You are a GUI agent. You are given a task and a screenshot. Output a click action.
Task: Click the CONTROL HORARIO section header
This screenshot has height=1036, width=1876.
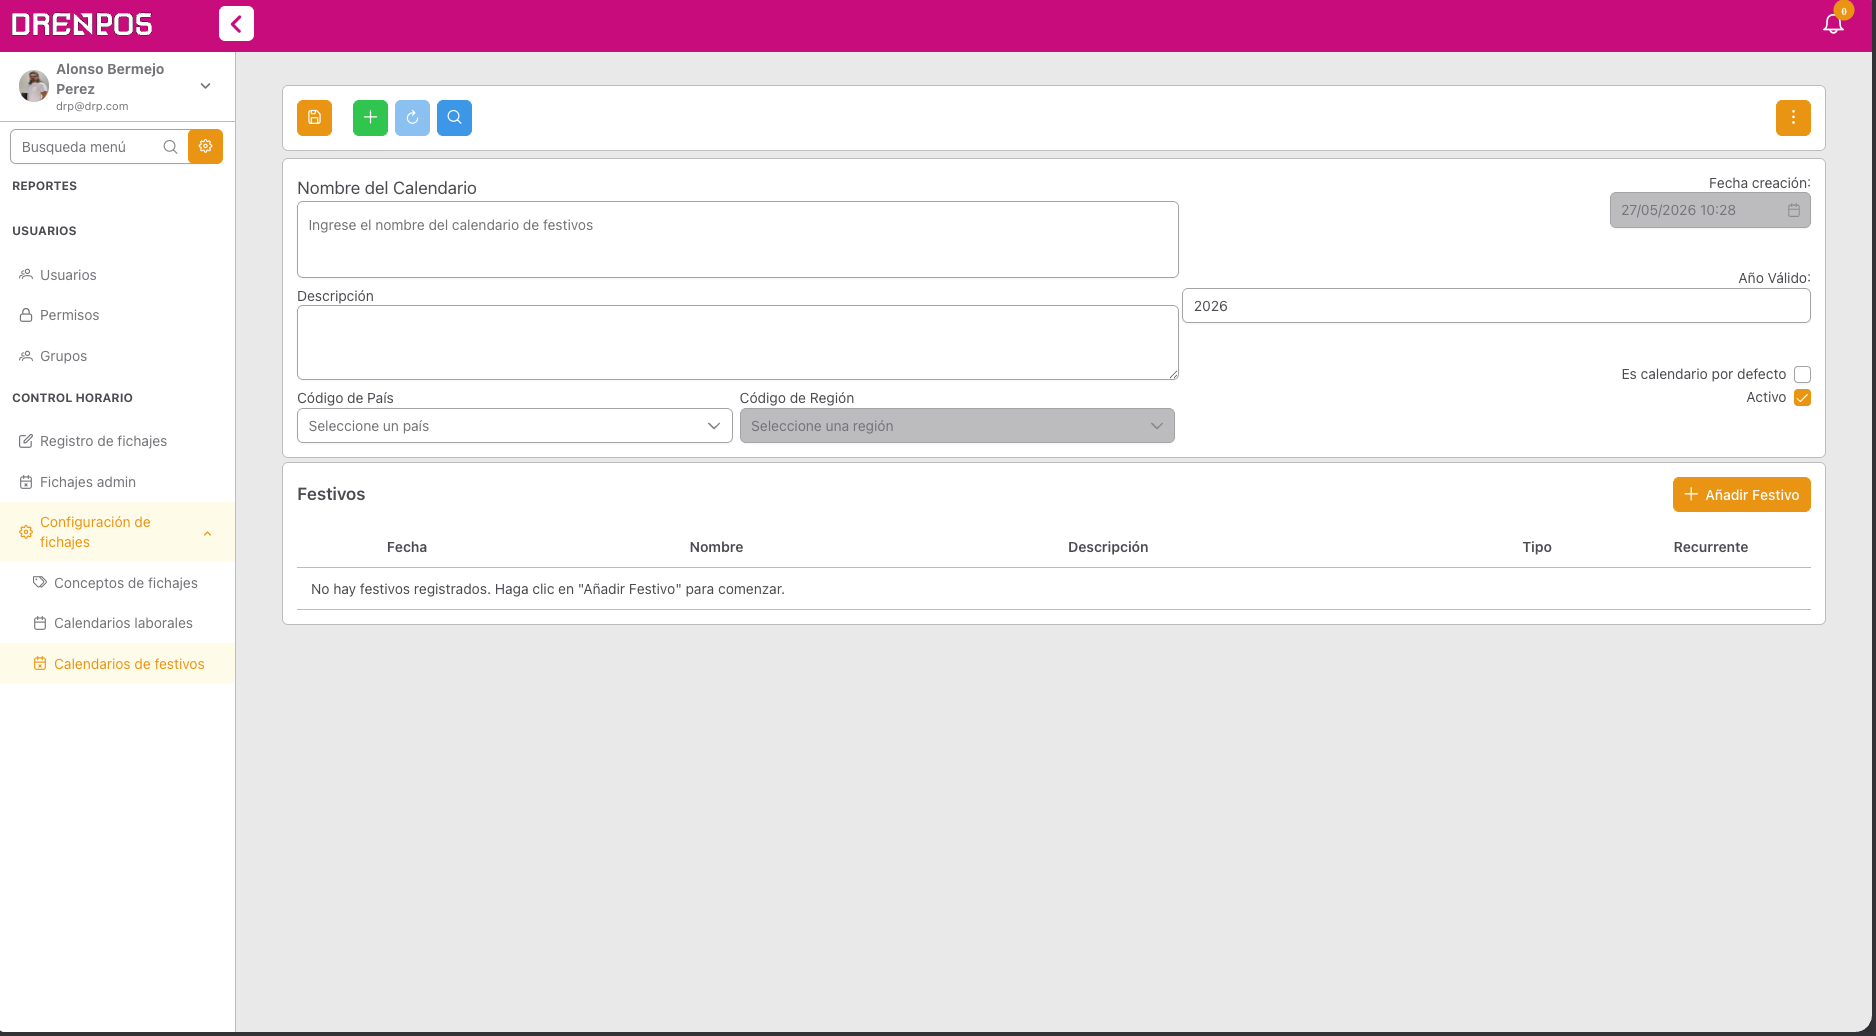click(x=72, y=398)
